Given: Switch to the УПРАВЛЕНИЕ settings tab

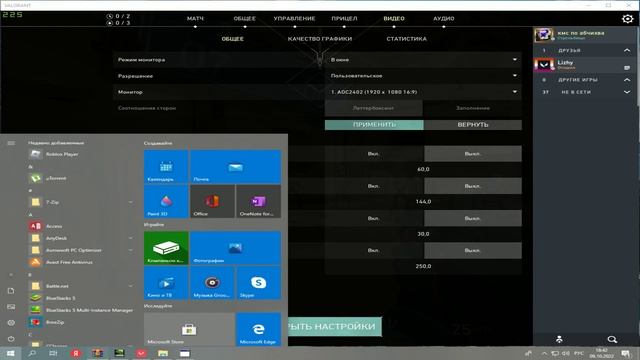Looking at the screenshot, I should point(294,19).
